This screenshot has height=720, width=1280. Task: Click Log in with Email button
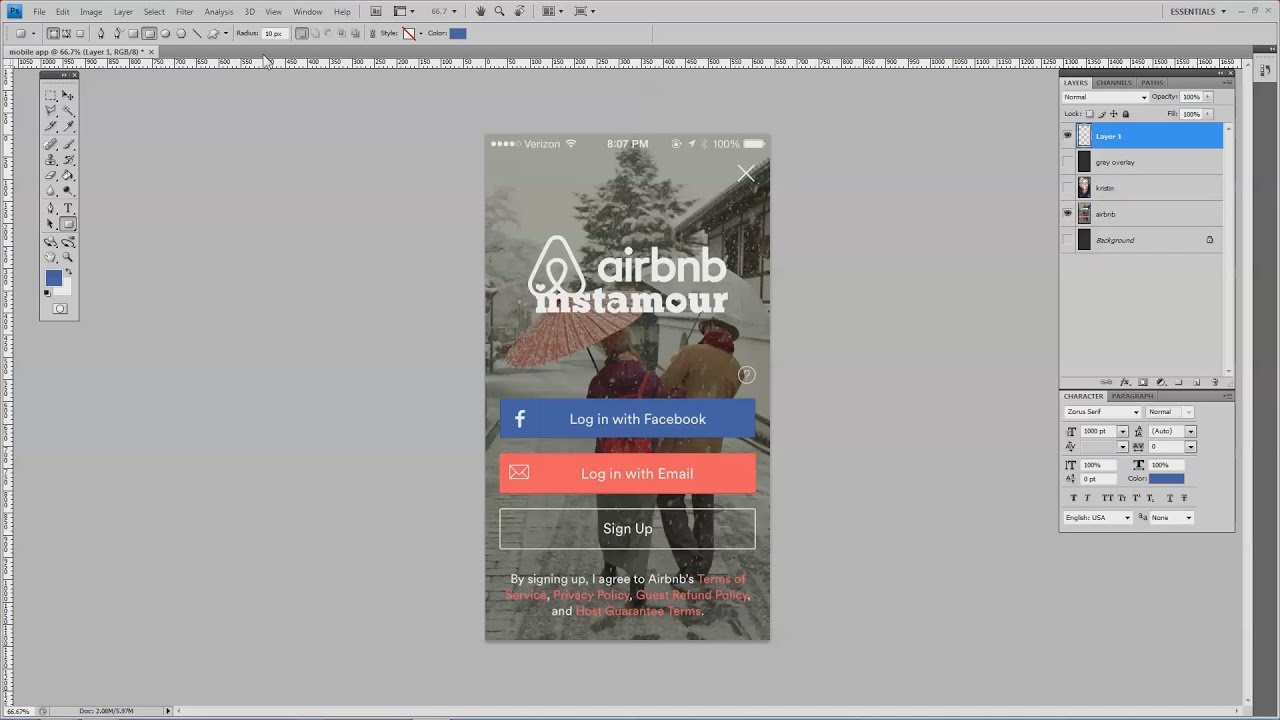[x=627, y=474]
